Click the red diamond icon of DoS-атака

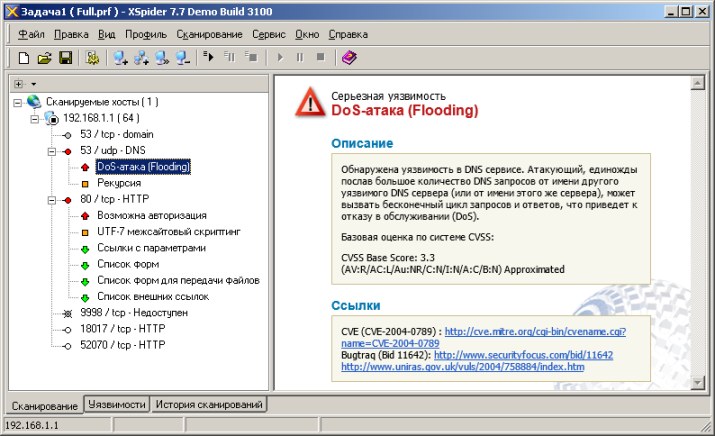(85, 167)
